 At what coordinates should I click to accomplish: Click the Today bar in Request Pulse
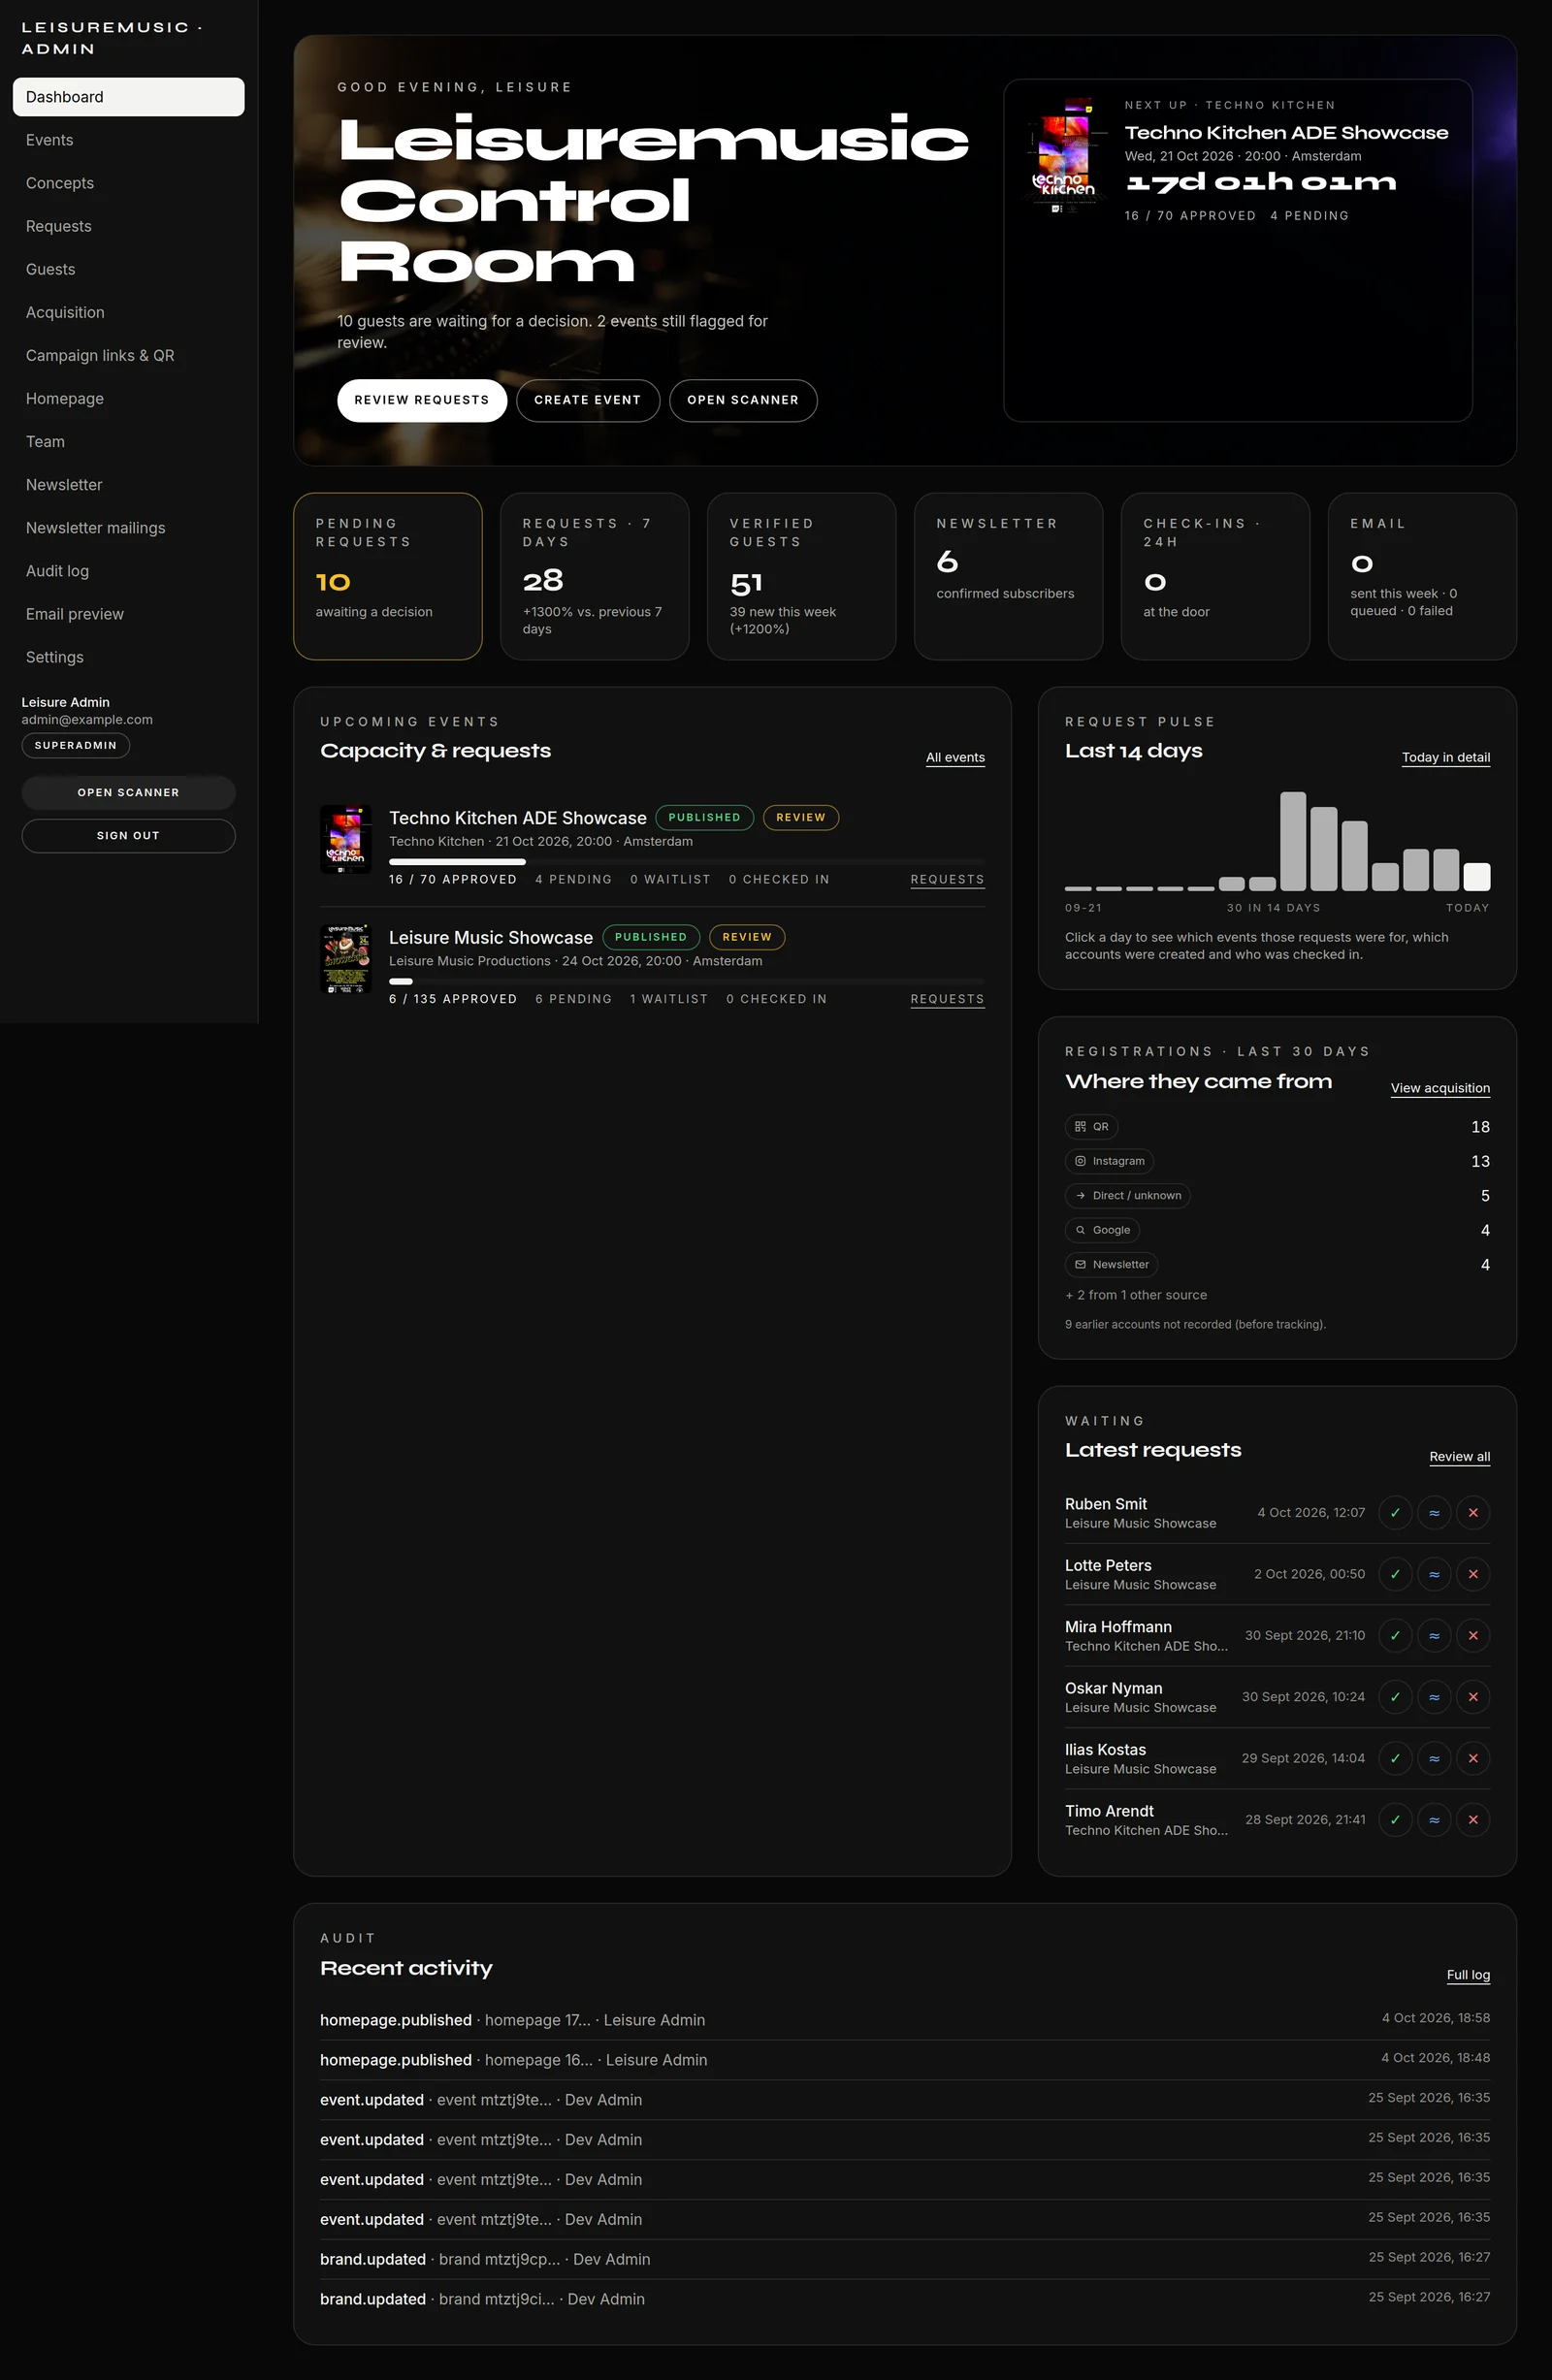[x=1477, y=877]
